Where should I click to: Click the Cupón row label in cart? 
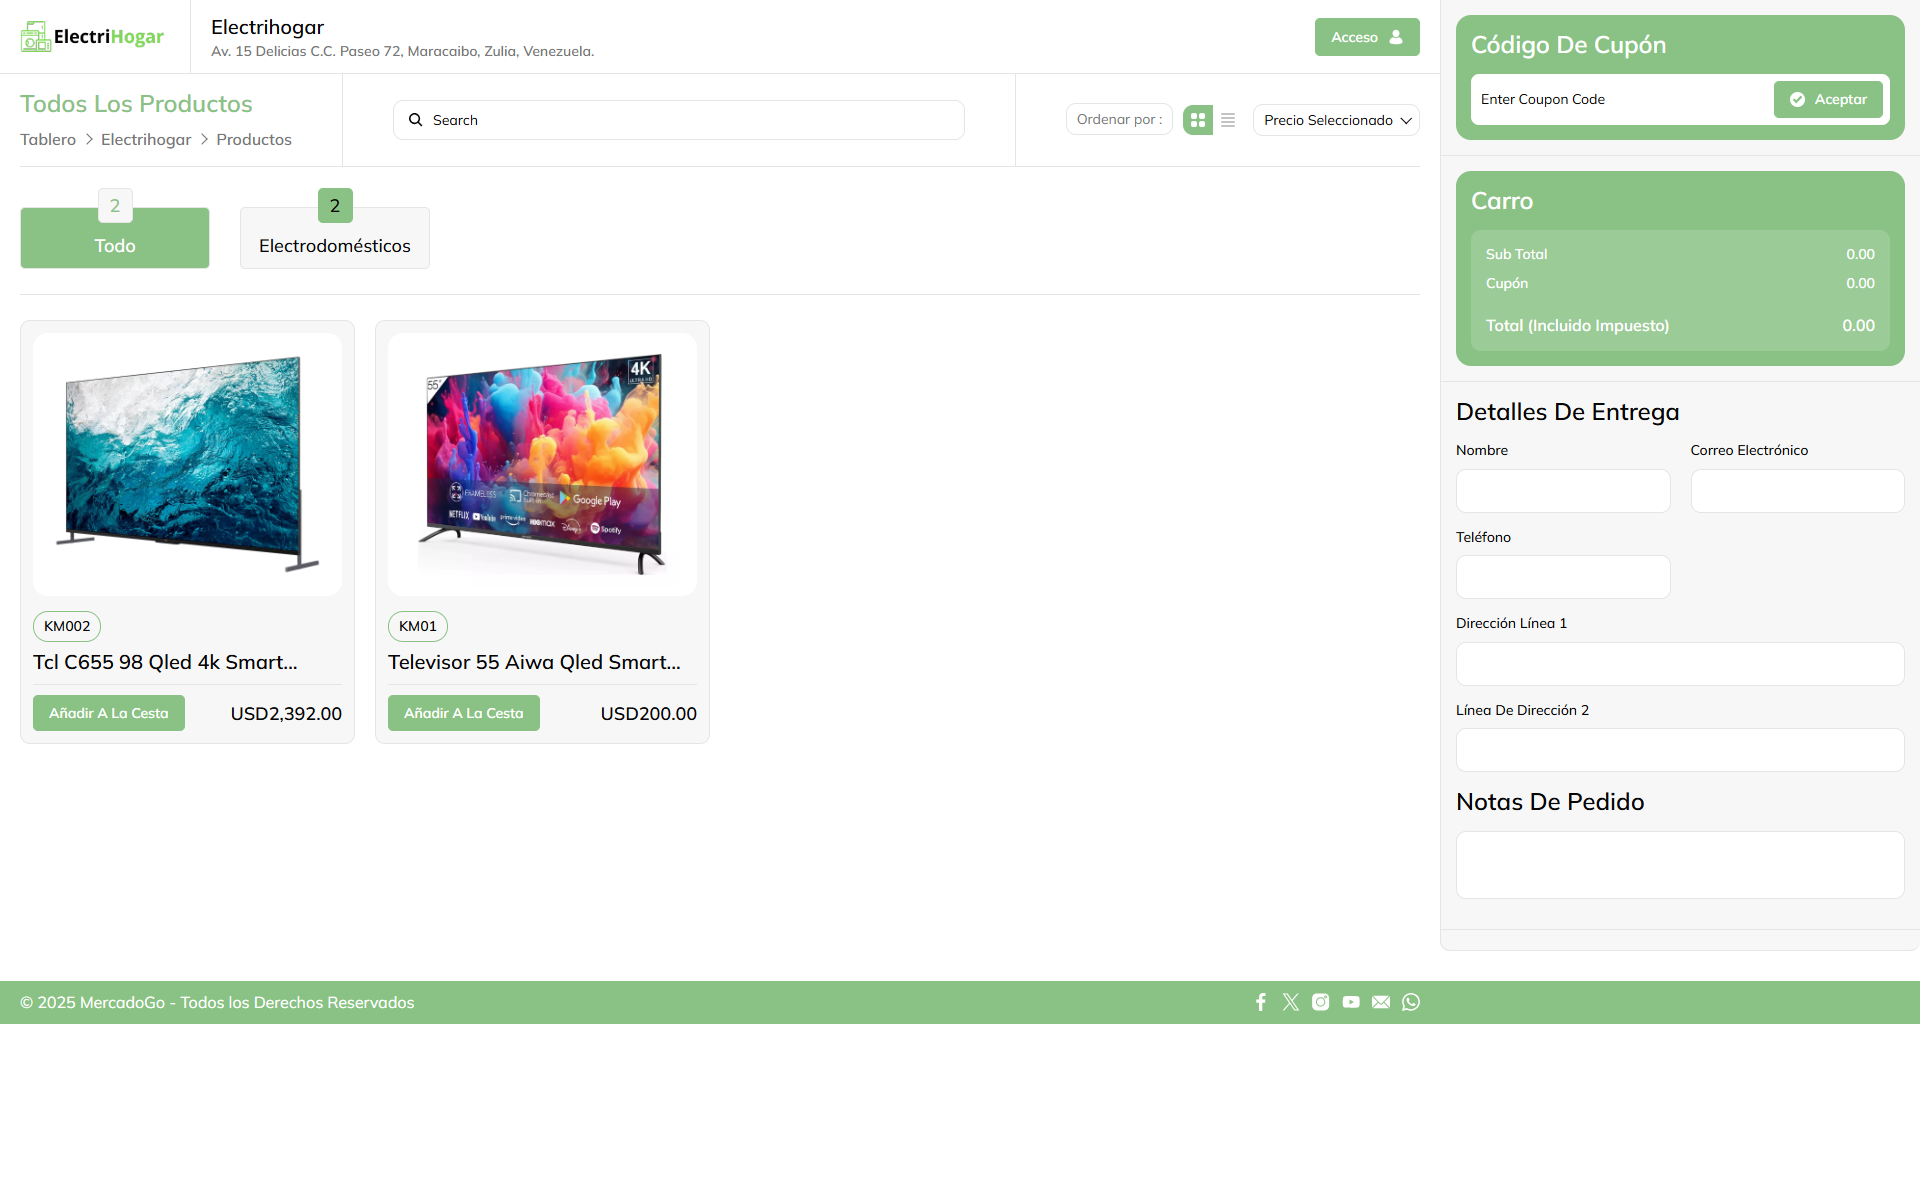click(x=1507, y=283)
